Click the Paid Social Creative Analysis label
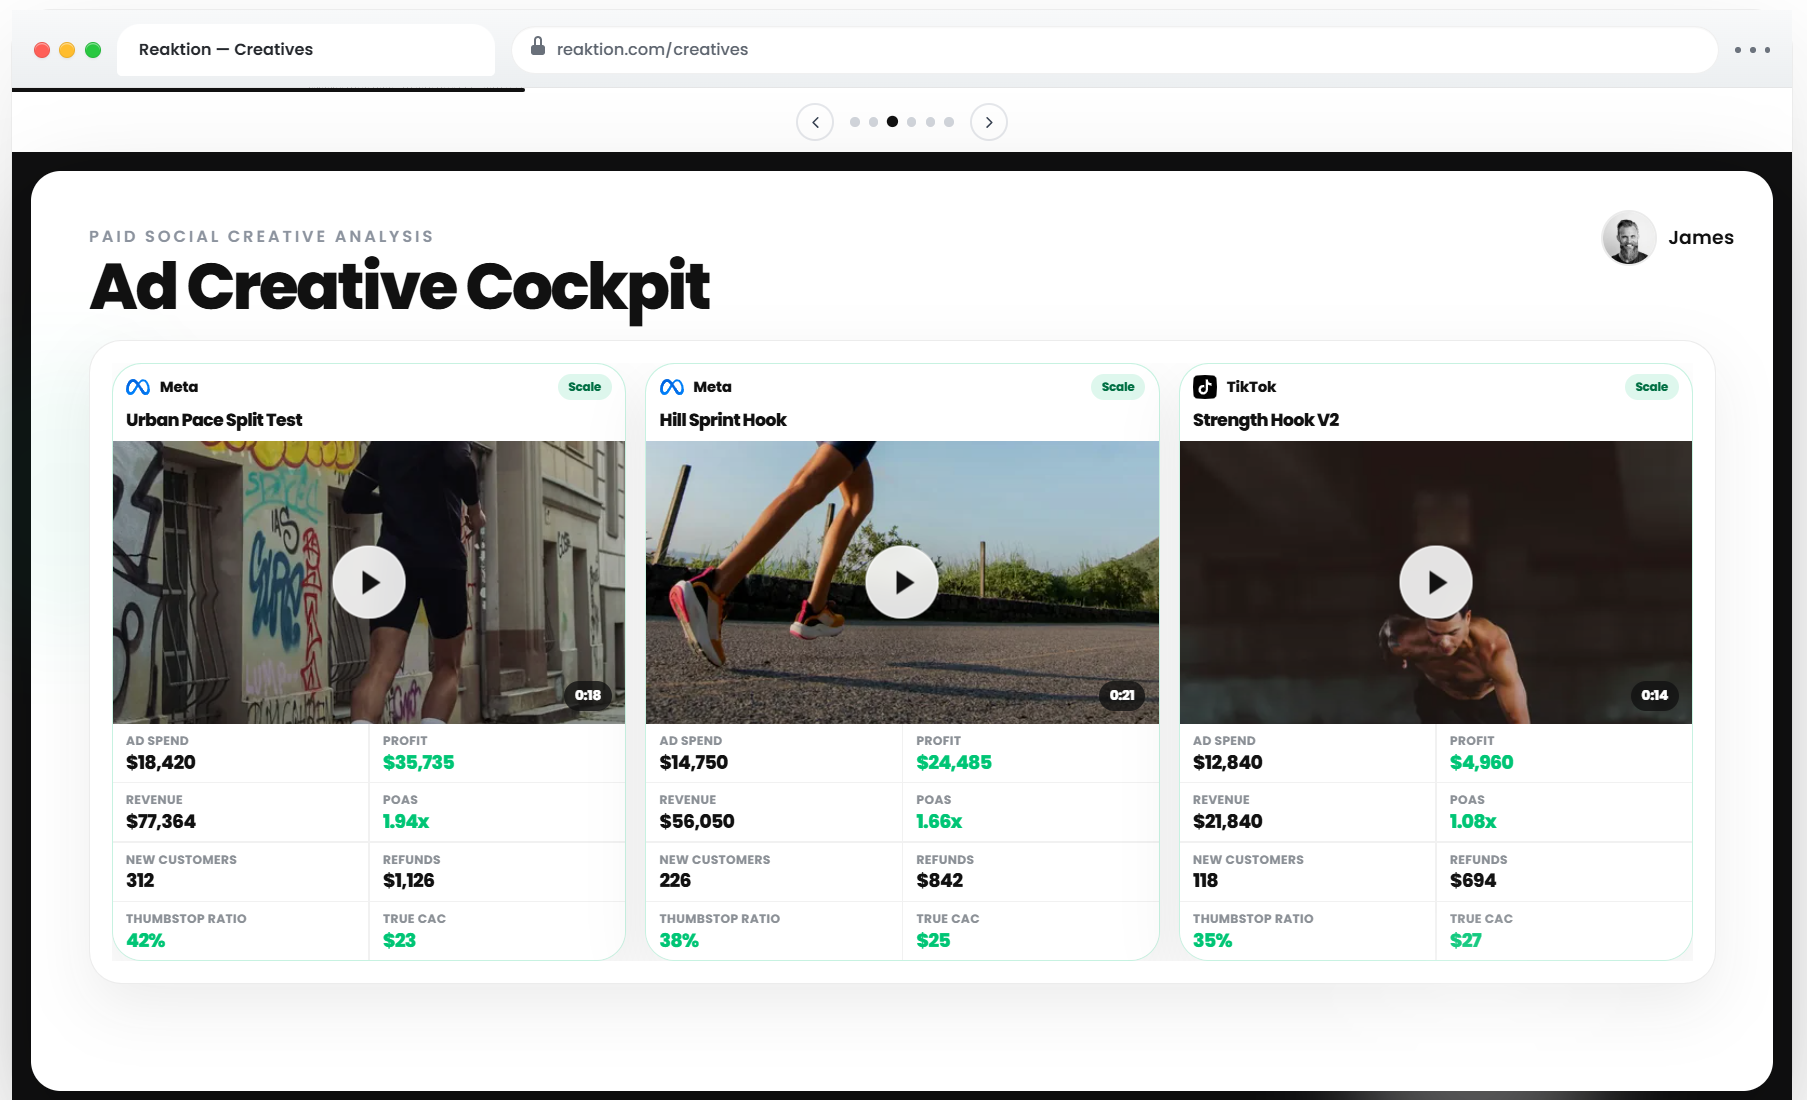The image size is (1807, 1100). coord(261,236)
